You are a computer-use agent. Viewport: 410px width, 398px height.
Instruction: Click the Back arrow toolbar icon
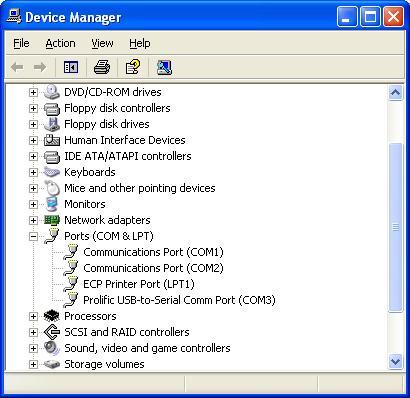pyautogui.click(x=17, y=67)
